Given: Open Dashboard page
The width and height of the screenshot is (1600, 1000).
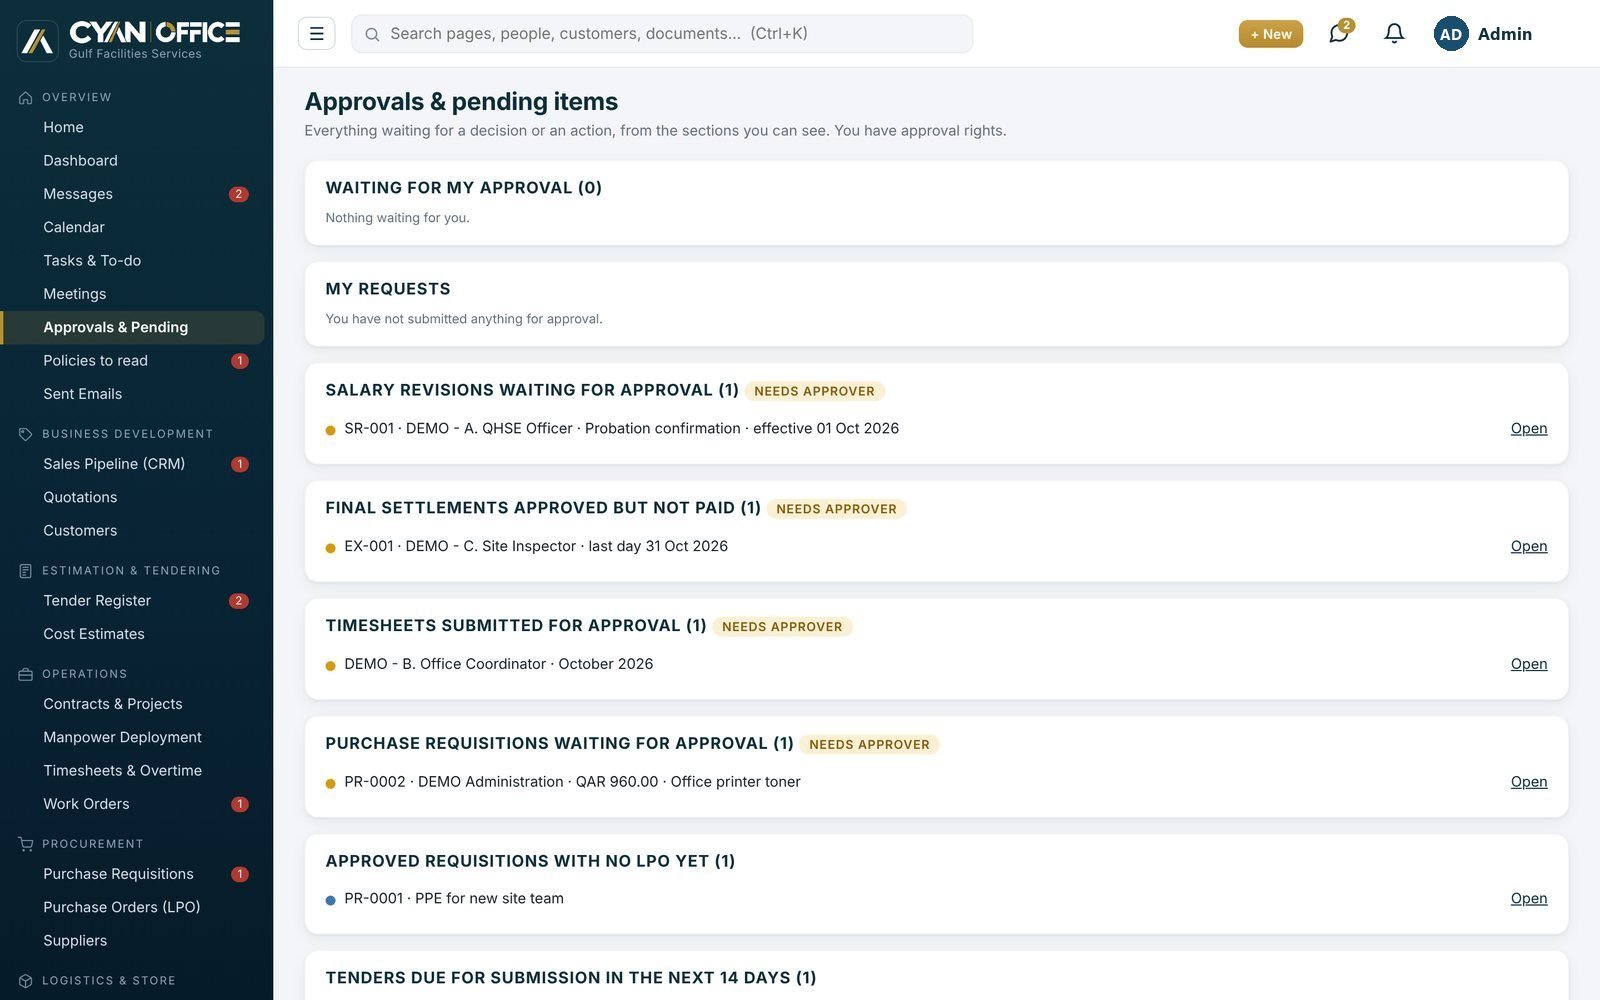Looking at the screenshot, I should 132,161.
